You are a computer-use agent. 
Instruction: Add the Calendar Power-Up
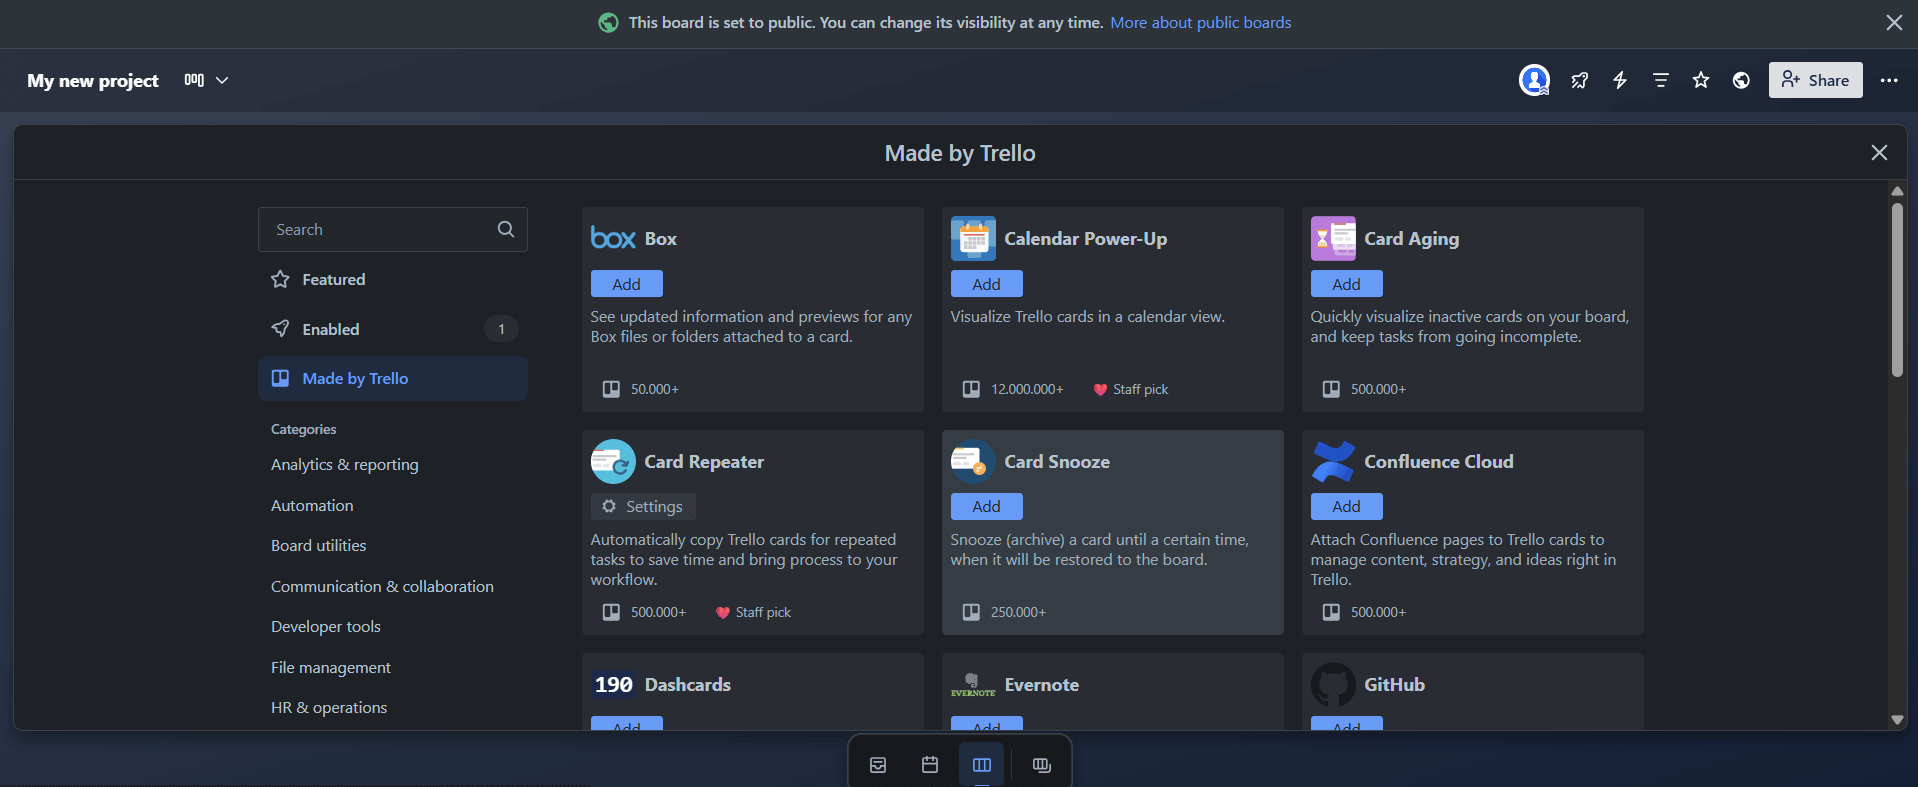tap(987, 284)
